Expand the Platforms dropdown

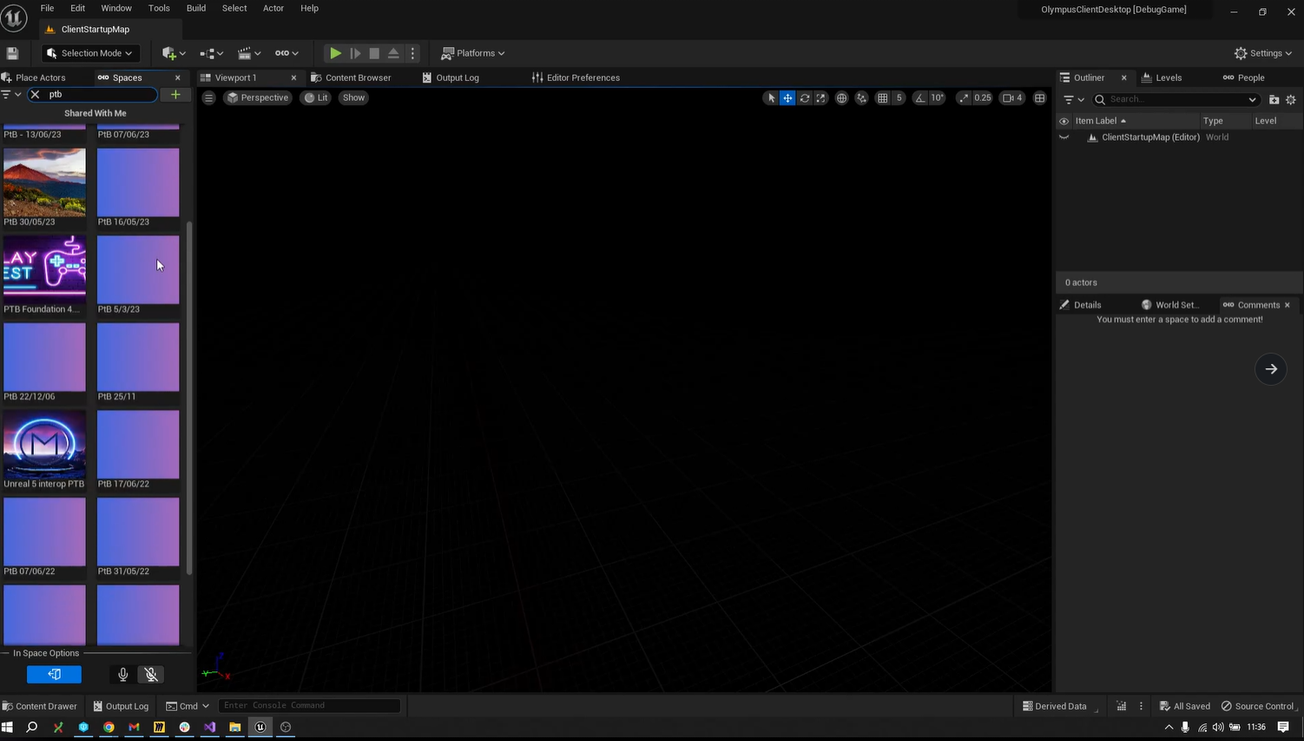[x=473, y=53]
